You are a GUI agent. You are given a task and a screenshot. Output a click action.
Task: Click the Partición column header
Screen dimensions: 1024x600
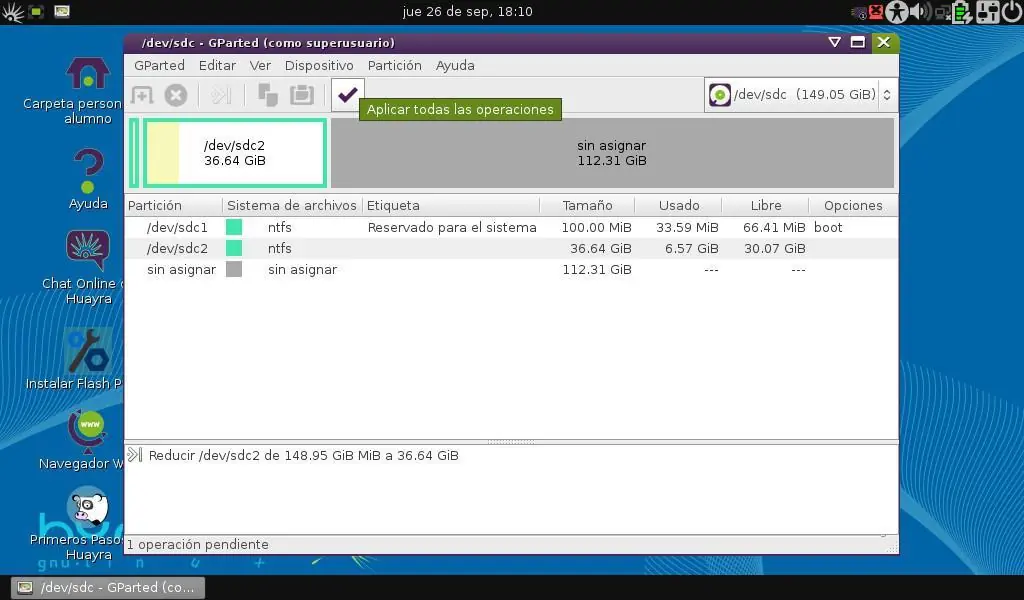[174, 206]
